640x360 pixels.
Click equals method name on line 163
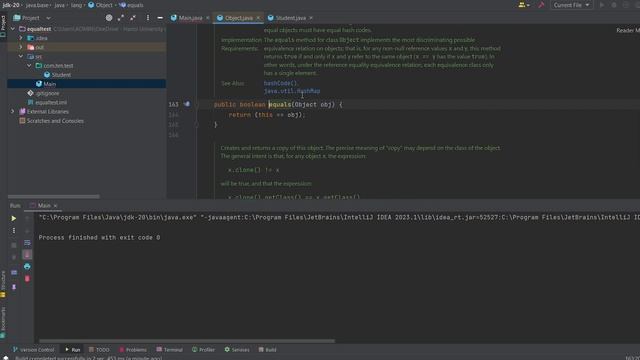pyautogui.click(x=280, y=104)
